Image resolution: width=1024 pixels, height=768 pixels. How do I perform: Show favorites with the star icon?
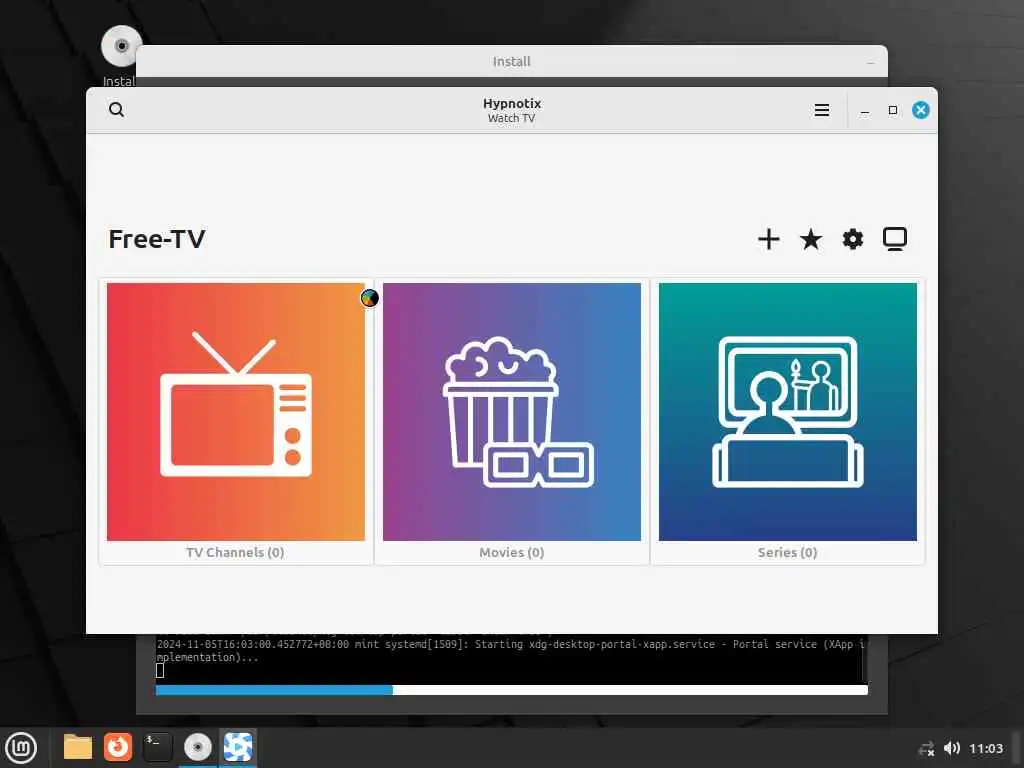coord(810,239)
